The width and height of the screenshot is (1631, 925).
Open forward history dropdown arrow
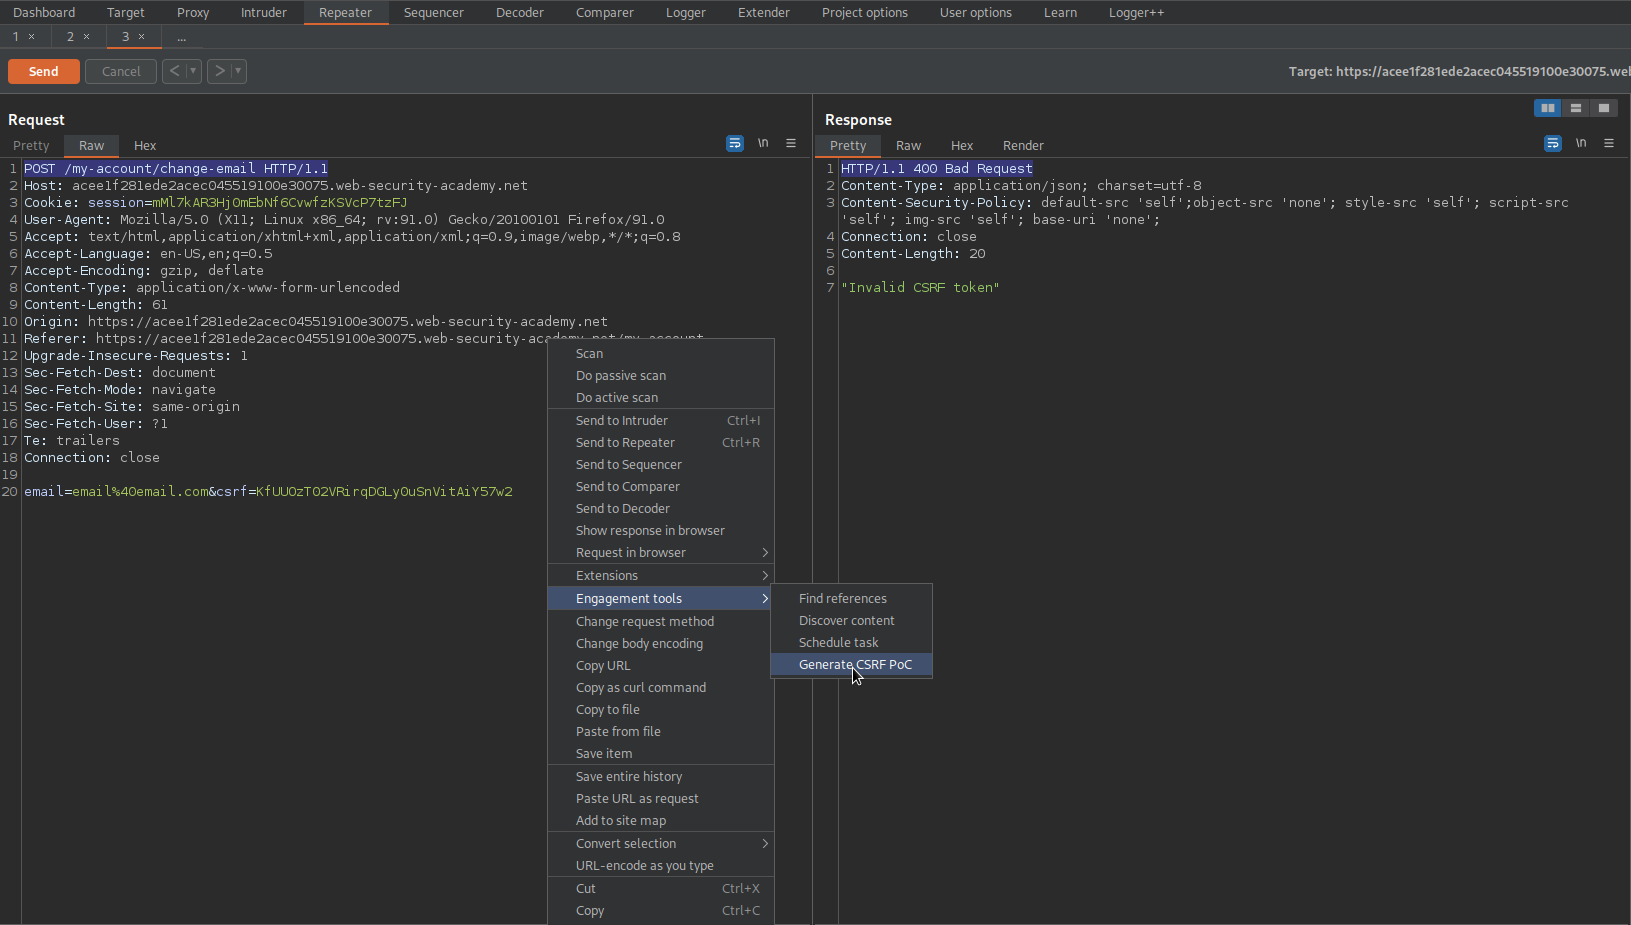[238, 71]
